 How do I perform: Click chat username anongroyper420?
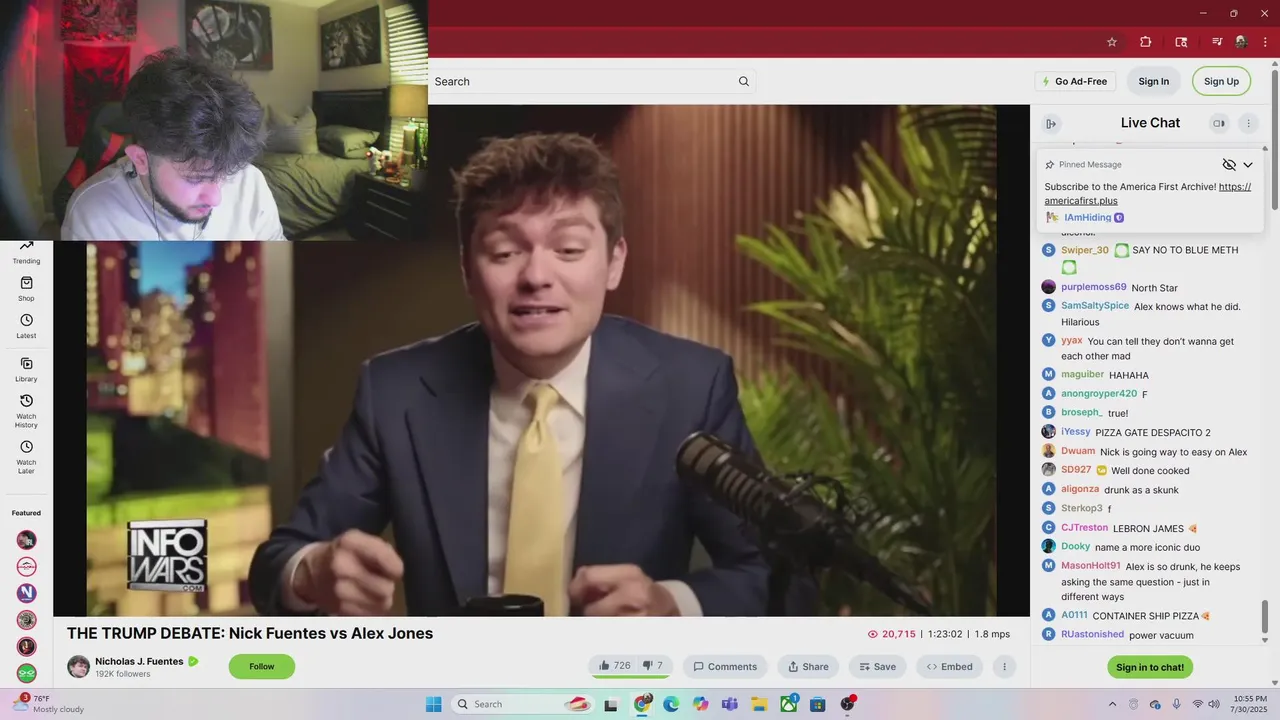point(1099,394)
